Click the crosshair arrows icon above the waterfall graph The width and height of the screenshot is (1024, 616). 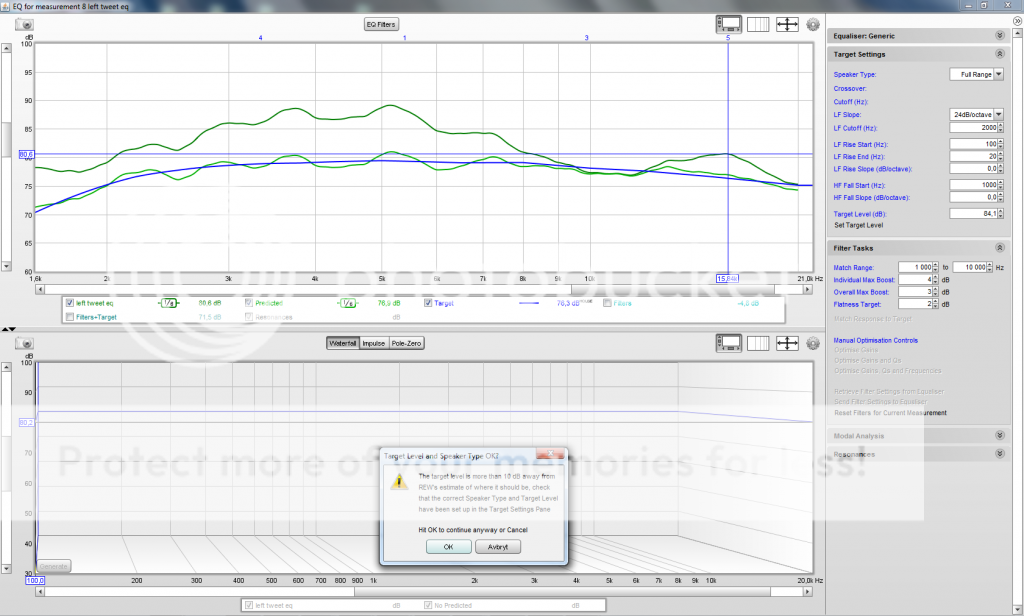(x=786, y=341)
